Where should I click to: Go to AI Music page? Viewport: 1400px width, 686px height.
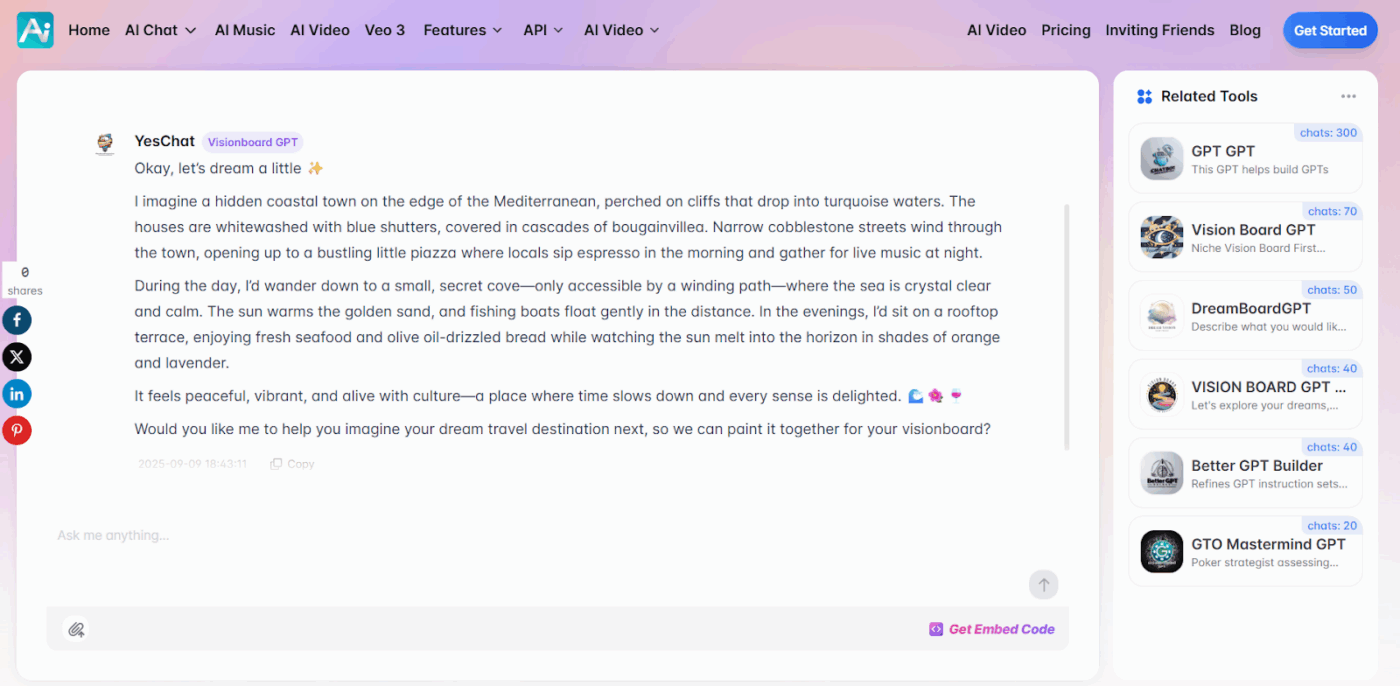pyautogui.click(x=245, y=30)
